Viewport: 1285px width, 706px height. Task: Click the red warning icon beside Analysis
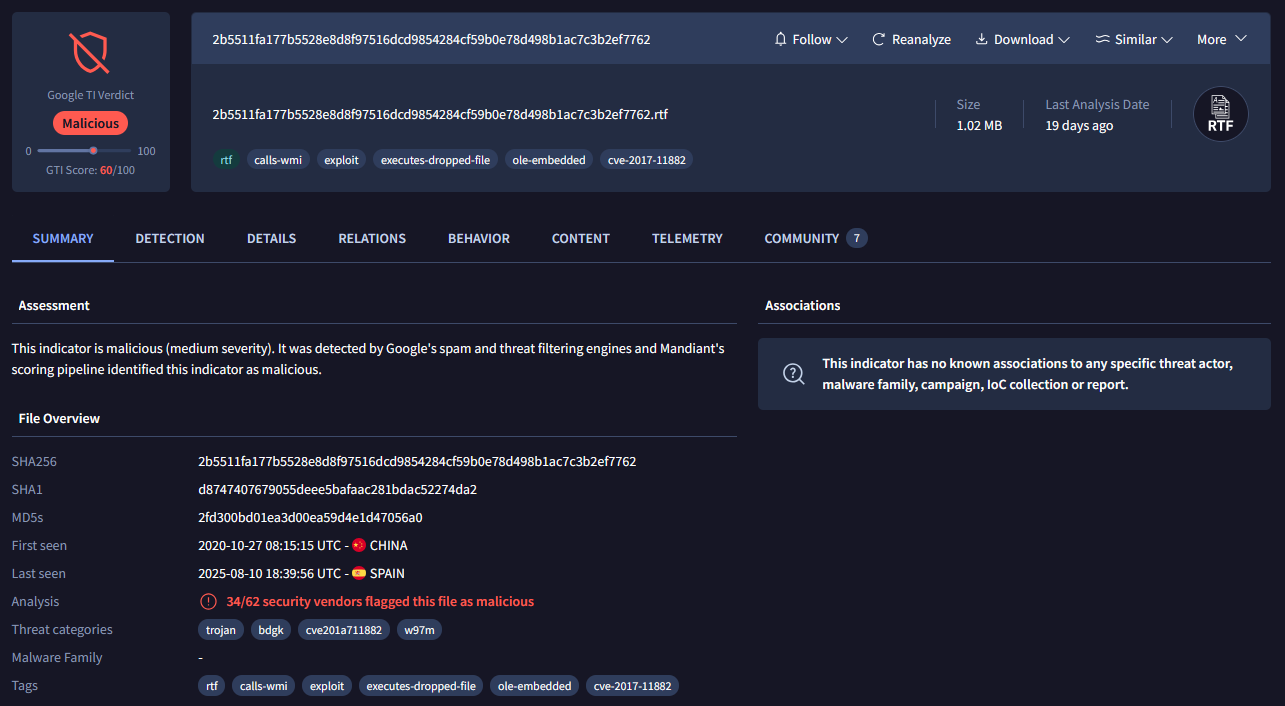pos(208,601)
